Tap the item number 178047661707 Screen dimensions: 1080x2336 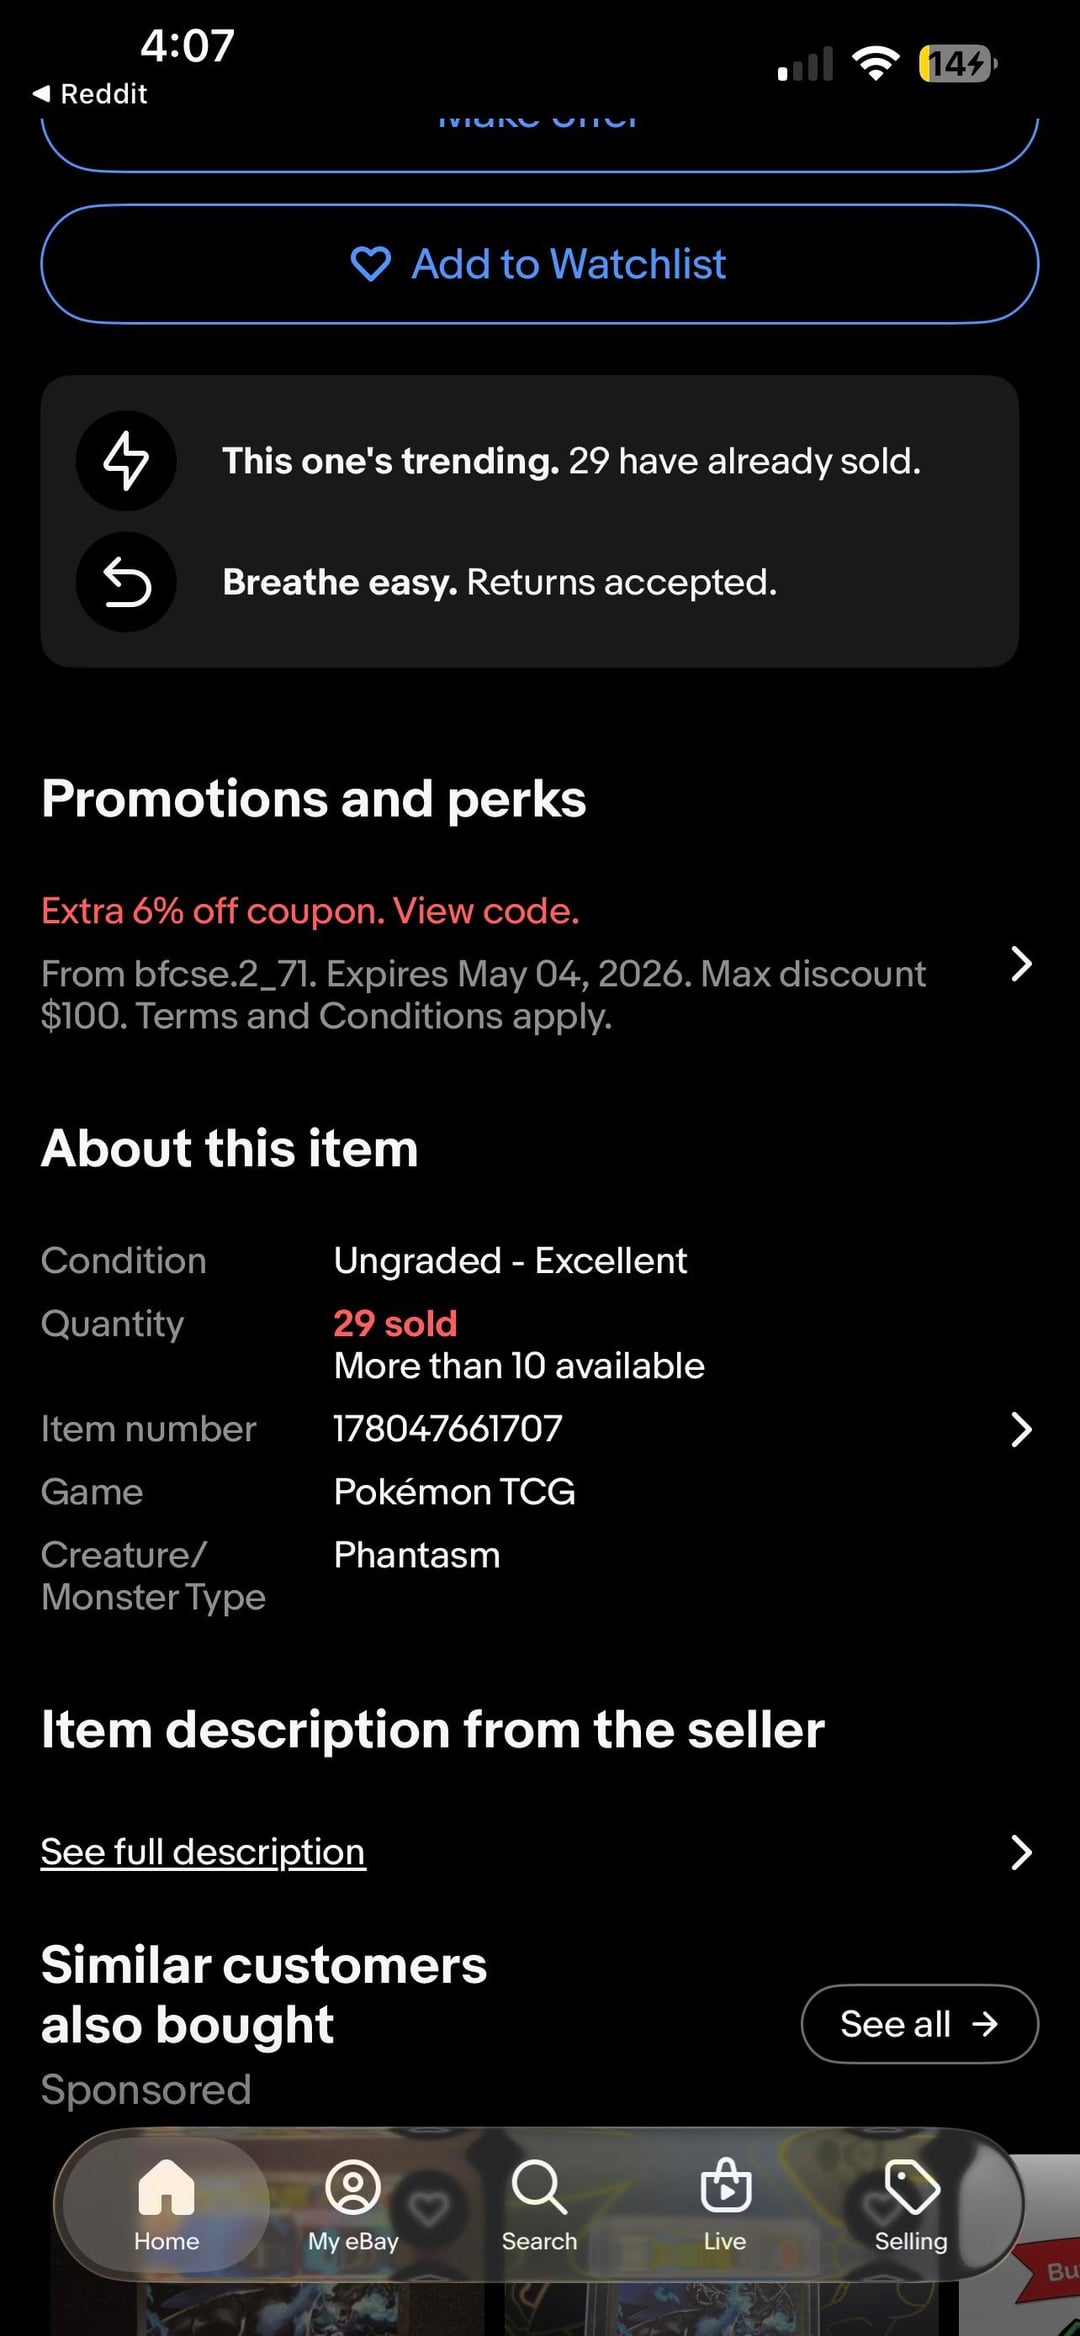[x=448, y=1429]
